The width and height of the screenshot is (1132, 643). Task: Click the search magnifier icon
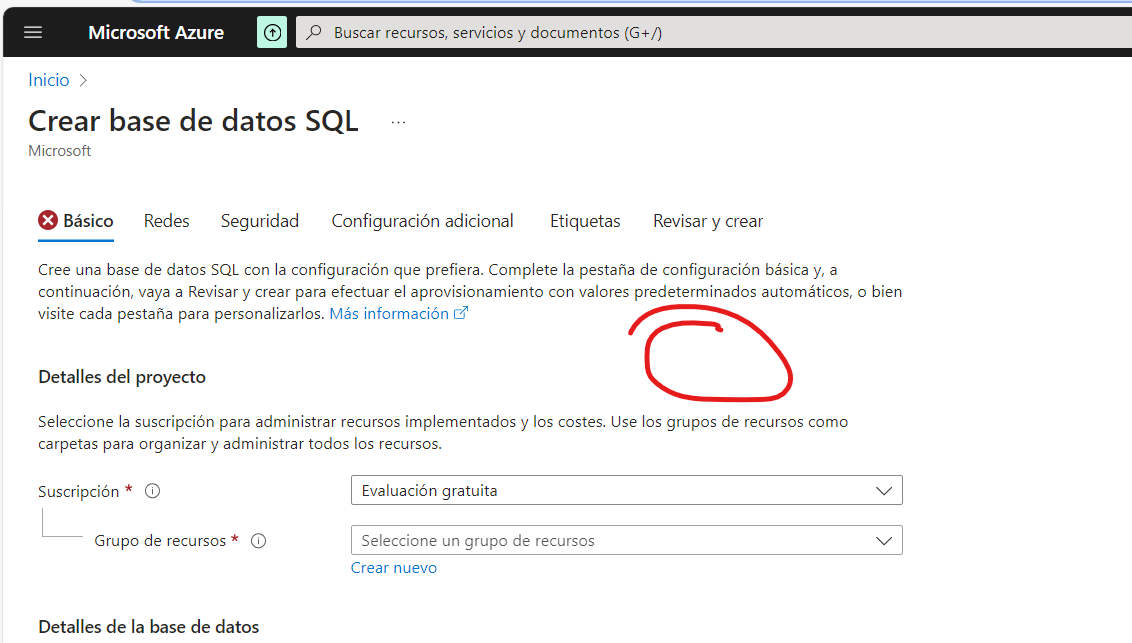[314, 32]
